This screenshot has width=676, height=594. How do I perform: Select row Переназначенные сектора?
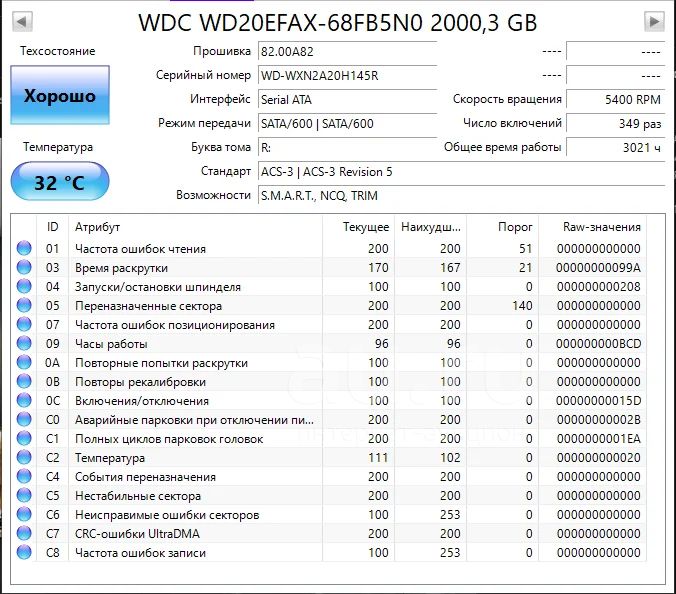[x=329, y=305]
